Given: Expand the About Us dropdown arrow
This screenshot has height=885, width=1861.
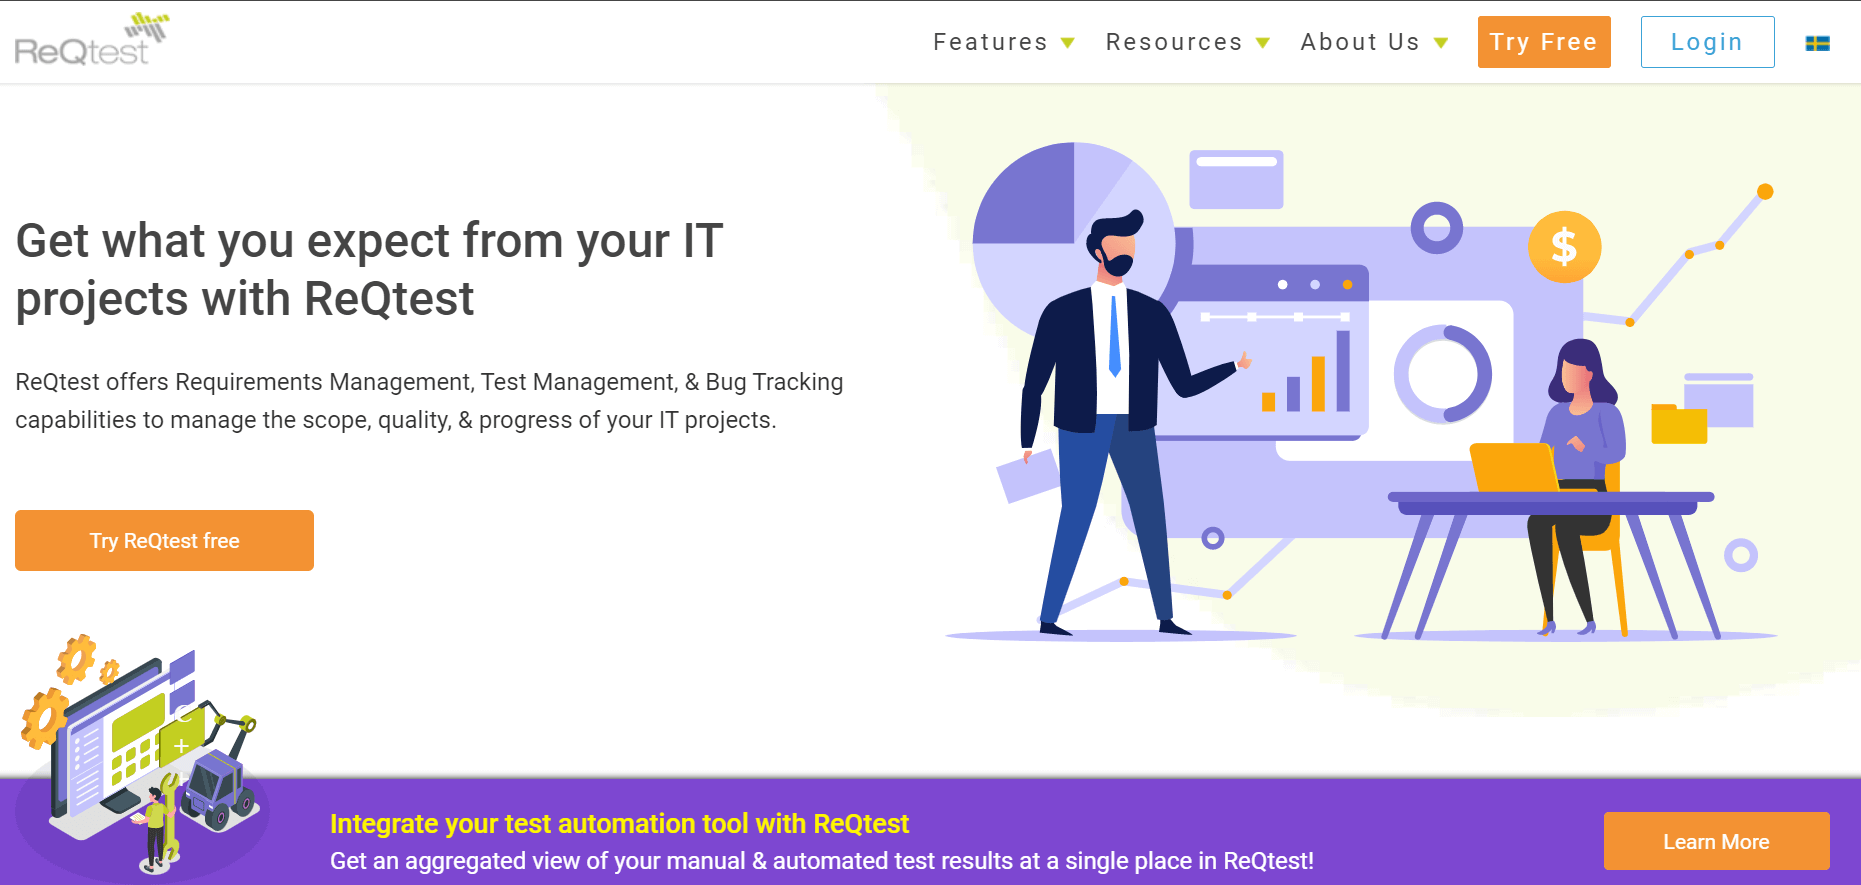Looking at the screenshot, I should pyautogui.click(x=1441, y=43).
